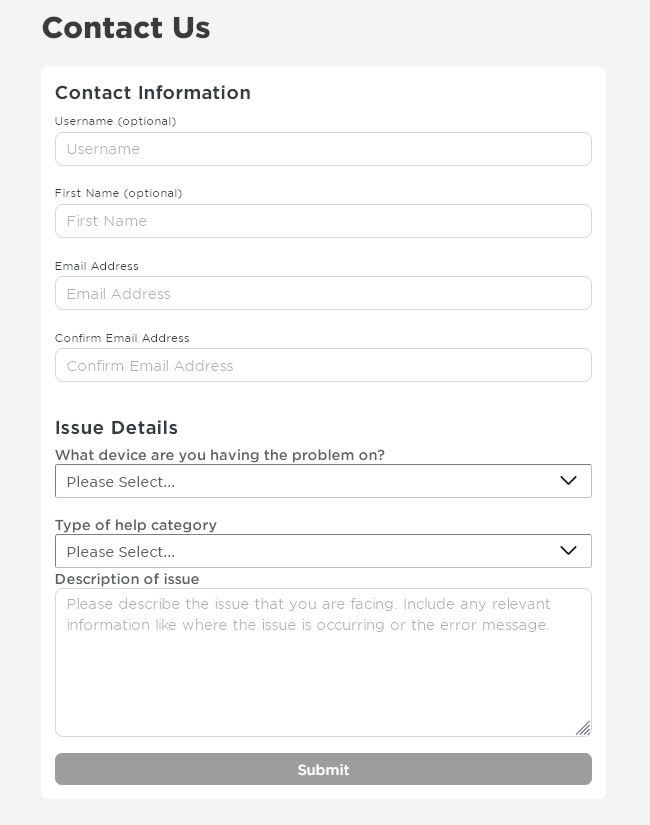Image resolution: width=650 pixels, height=825 pixels.
Task: Click the 'Type of help category' label
Action: click(x=136, y=525)
